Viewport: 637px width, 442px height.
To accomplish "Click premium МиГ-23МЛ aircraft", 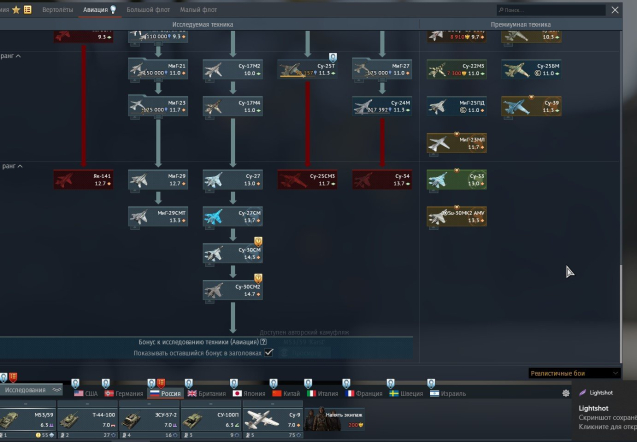I will pyautogui.click(x=456, y=143).
